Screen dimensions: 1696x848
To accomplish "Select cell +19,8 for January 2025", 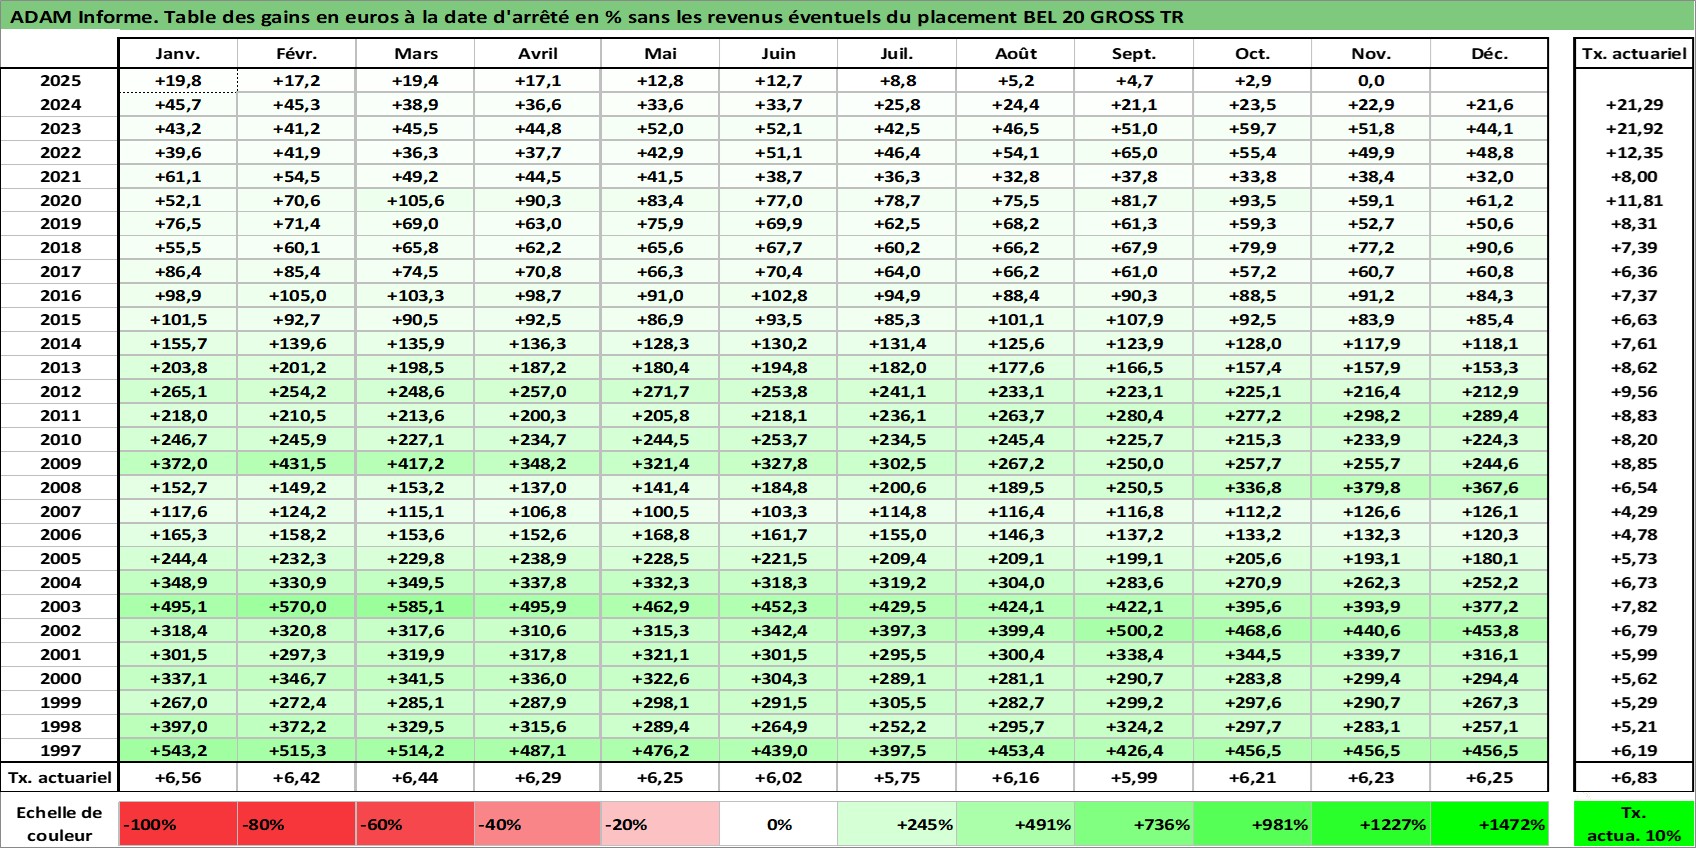I will coord(178,81).
